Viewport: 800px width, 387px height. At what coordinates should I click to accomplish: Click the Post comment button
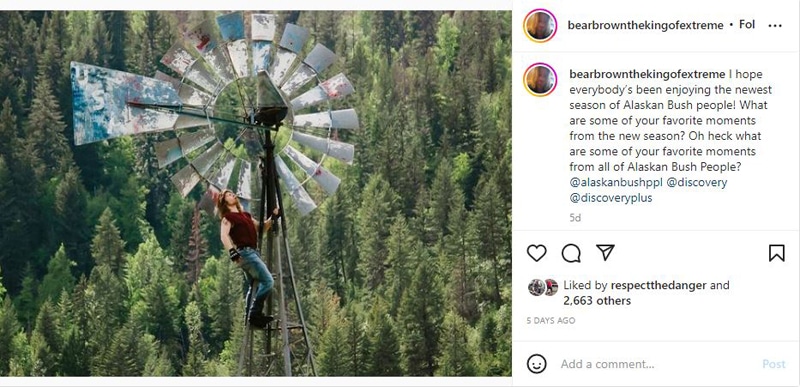[773, 364]
